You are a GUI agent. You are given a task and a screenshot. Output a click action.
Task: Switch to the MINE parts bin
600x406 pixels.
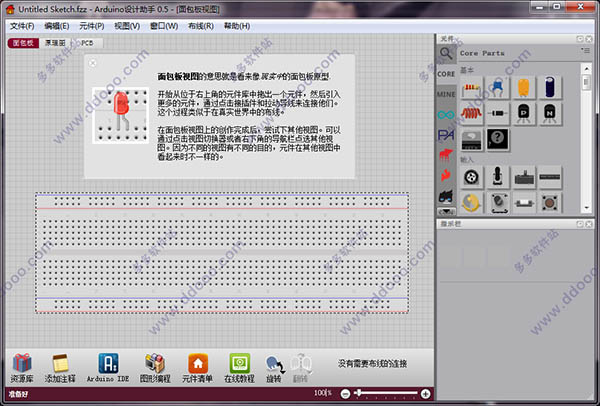446,94
